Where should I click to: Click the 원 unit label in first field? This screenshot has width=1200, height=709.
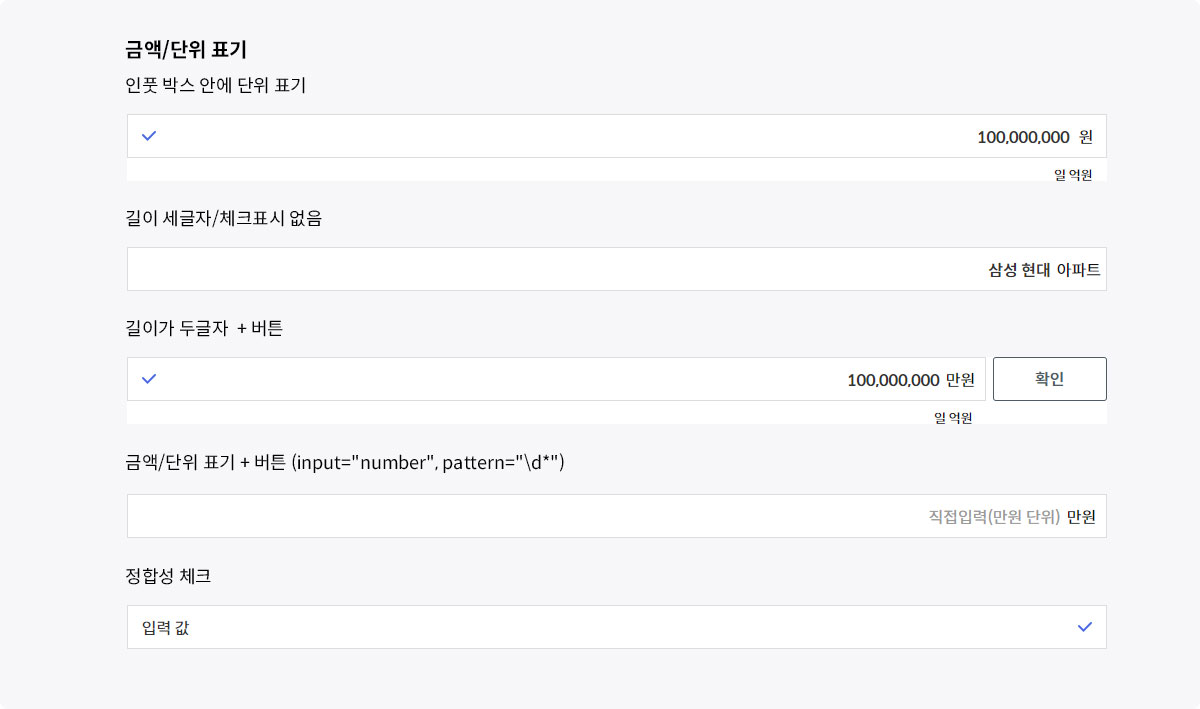[1086, 137]
